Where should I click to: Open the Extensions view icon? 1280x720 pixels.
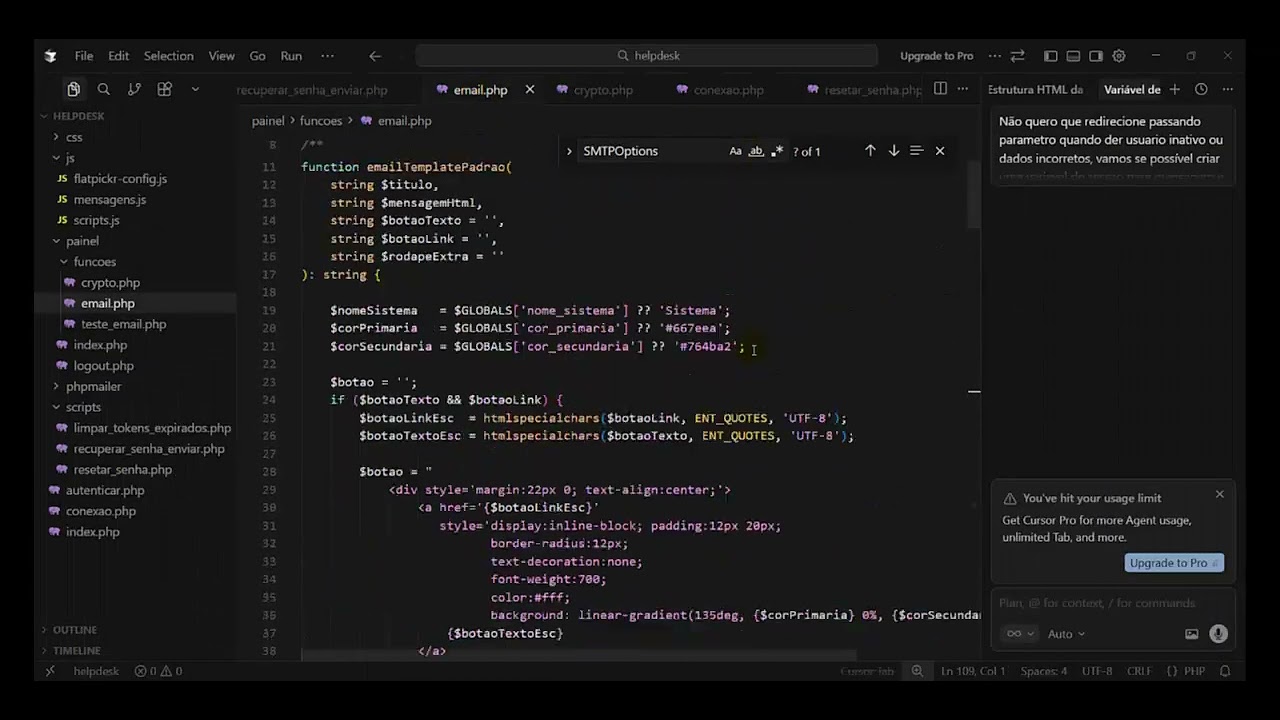[165, 89]
